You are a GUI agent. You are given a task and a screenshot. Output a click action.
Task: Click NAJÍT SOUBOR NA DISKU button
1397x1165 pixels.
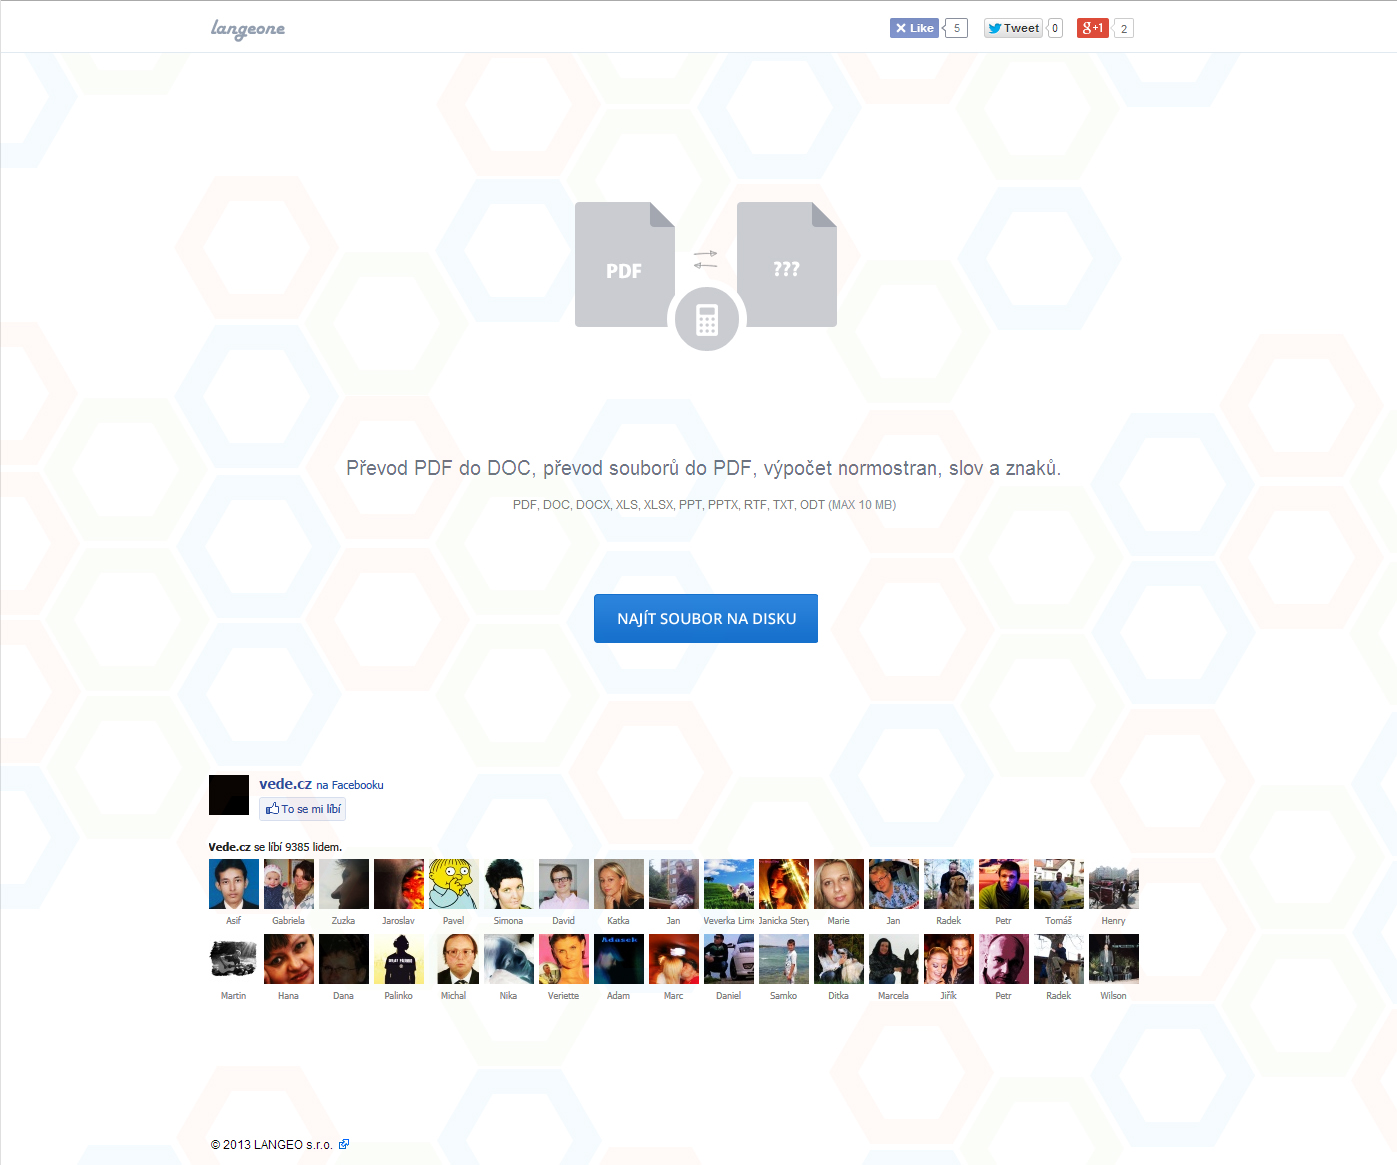point(706,618)
